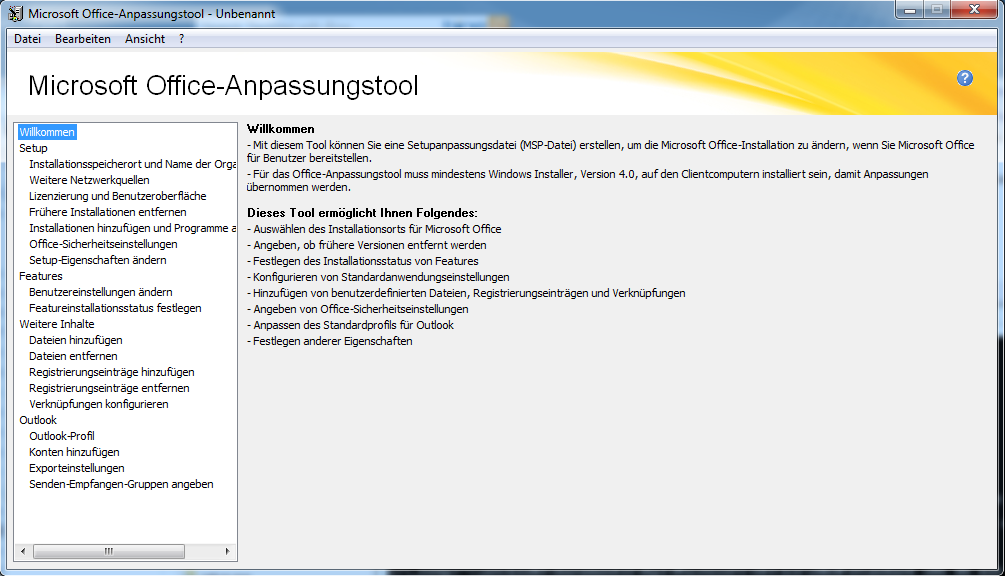Open the ? help menu
Screen dimensions: 1005x576
click(181, 39)
